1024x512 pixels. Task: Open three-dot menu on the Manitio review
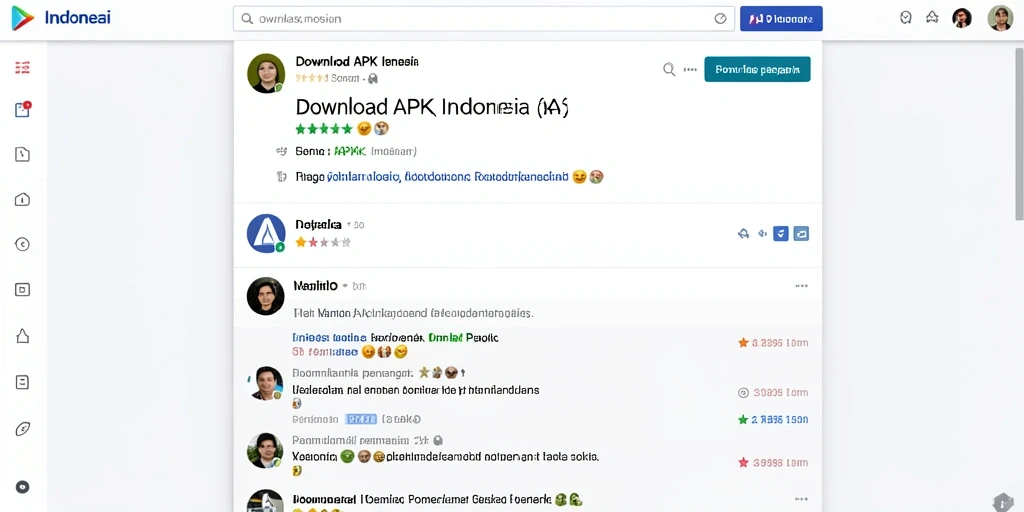(801, 286)
